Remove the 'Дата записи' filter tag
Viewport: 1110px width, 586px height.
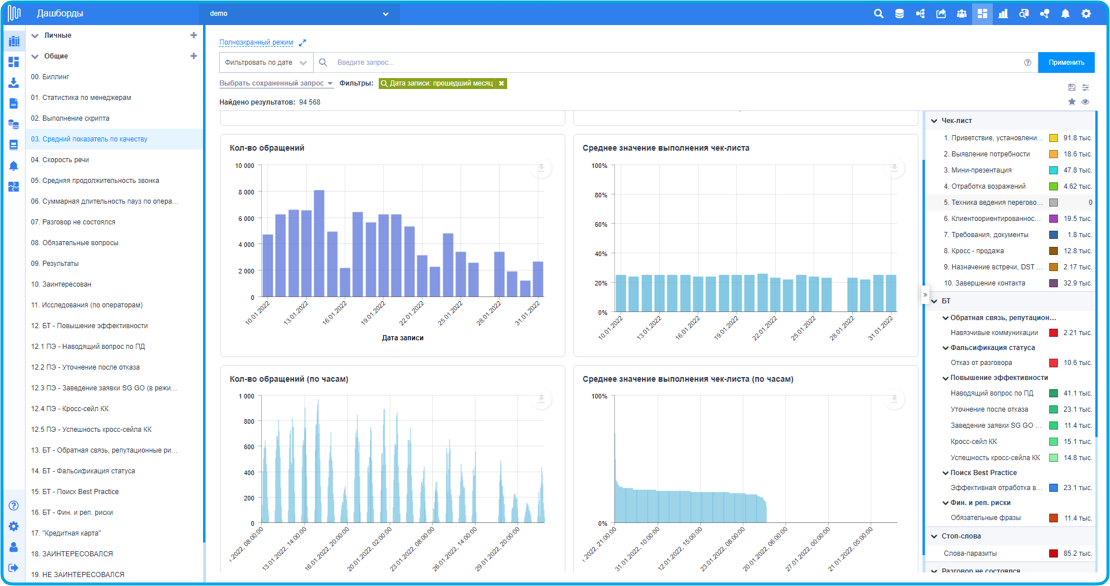point(502,83)
